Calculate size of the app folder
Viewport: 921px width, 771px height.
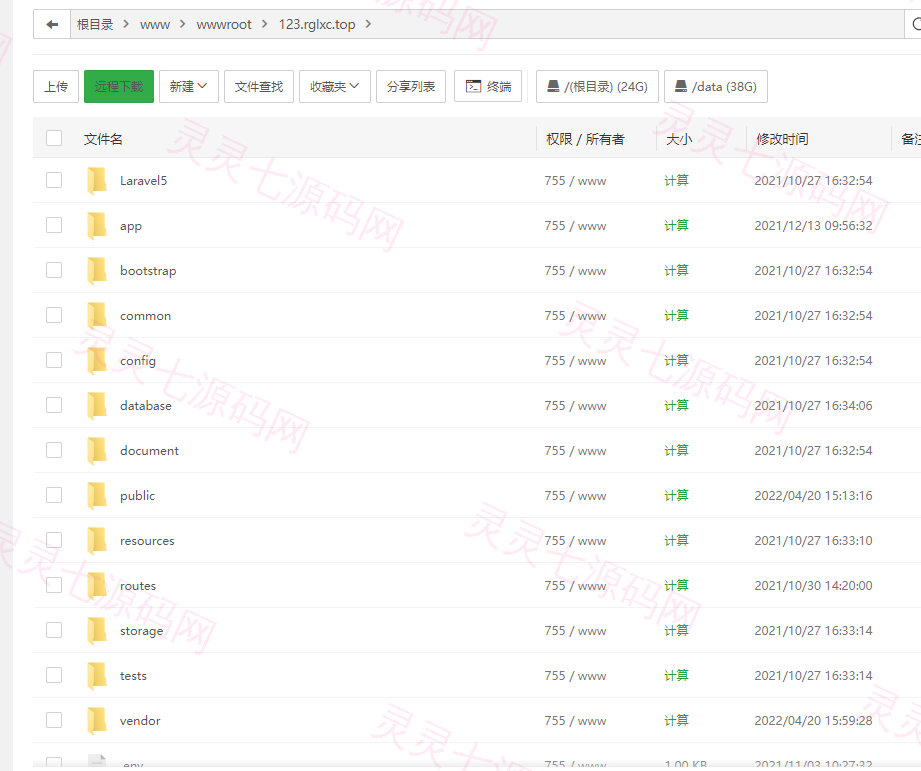pos(677,225)
